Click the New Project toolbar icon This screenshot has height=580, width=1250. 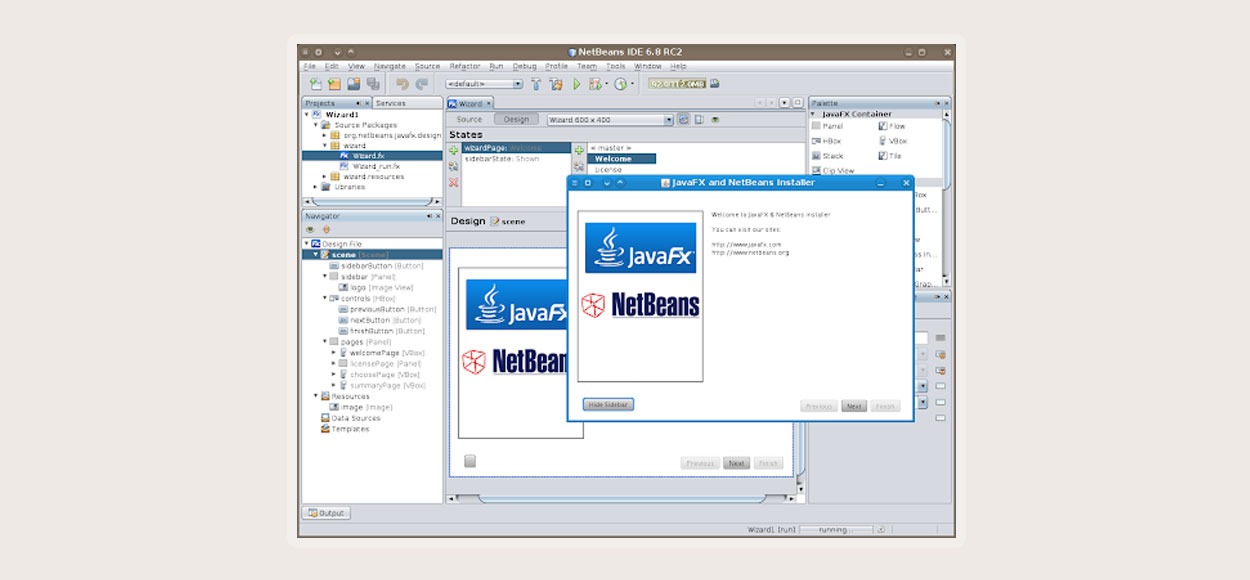(334, 84)
